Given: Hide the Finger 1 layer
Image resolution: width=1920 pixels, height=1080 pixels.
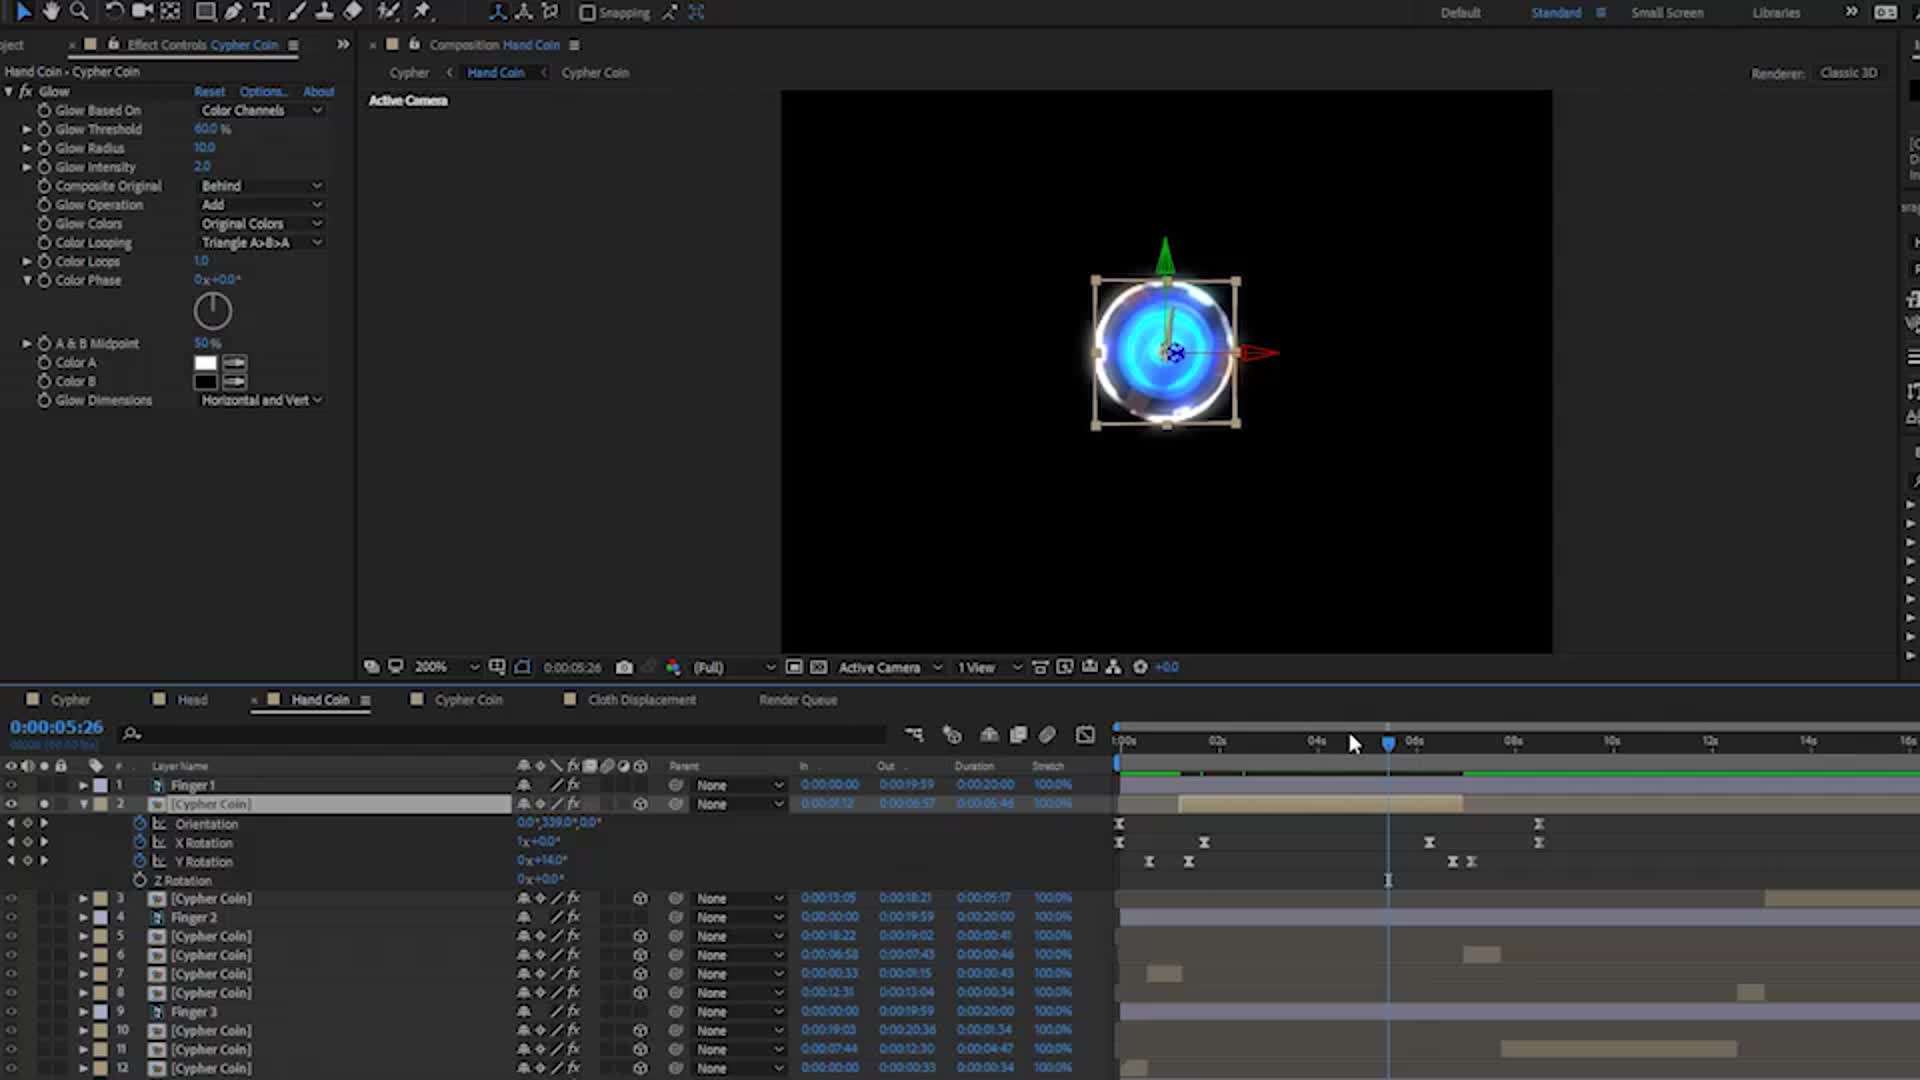Looking at the screenshot, I should (11, 786).
